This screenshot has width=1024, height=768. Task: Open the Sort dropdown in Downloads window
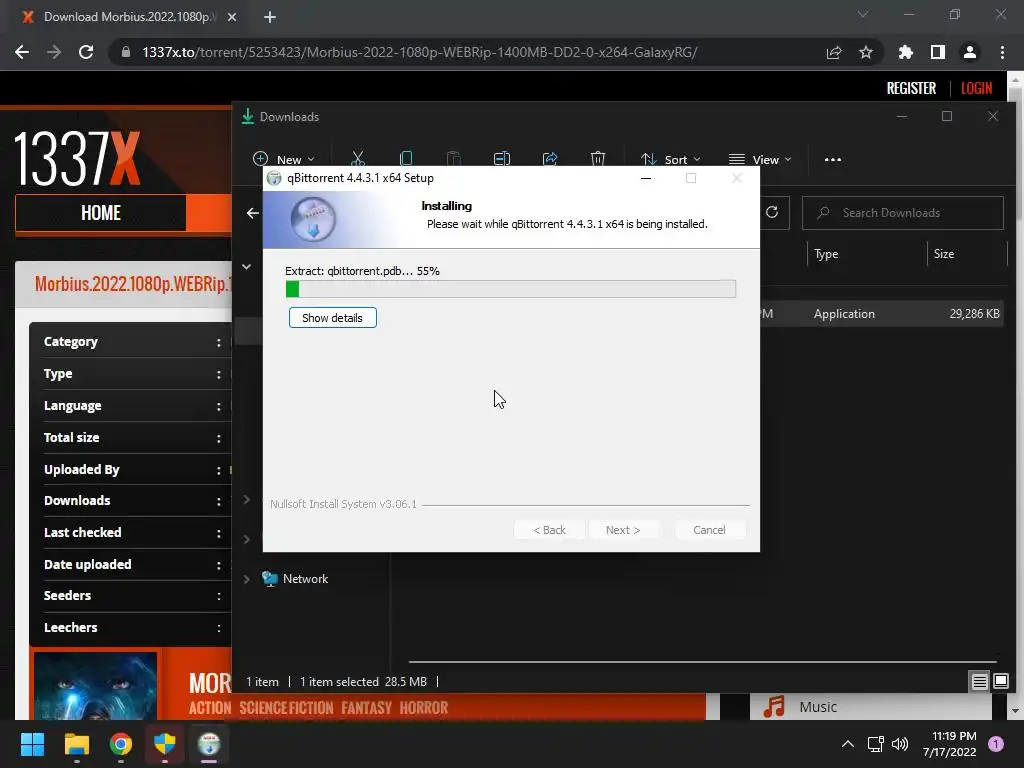point(670,159)
